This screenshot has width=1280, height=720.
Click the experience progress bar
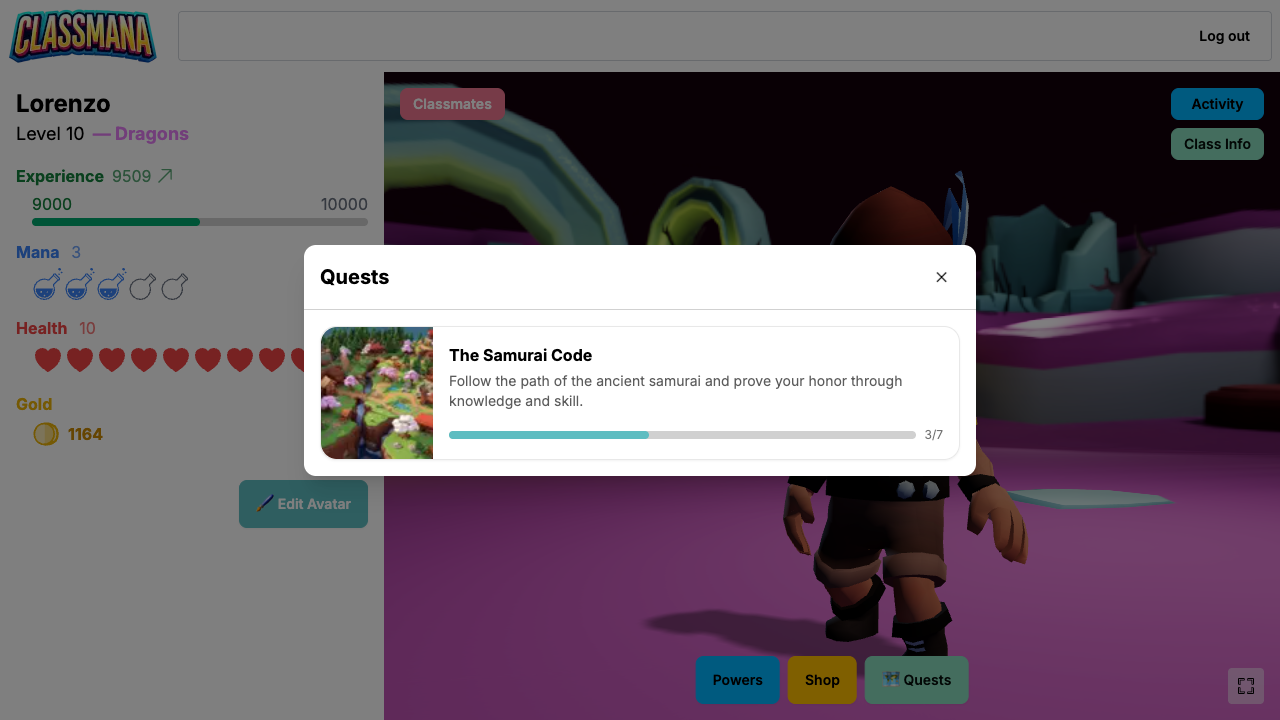200,222
